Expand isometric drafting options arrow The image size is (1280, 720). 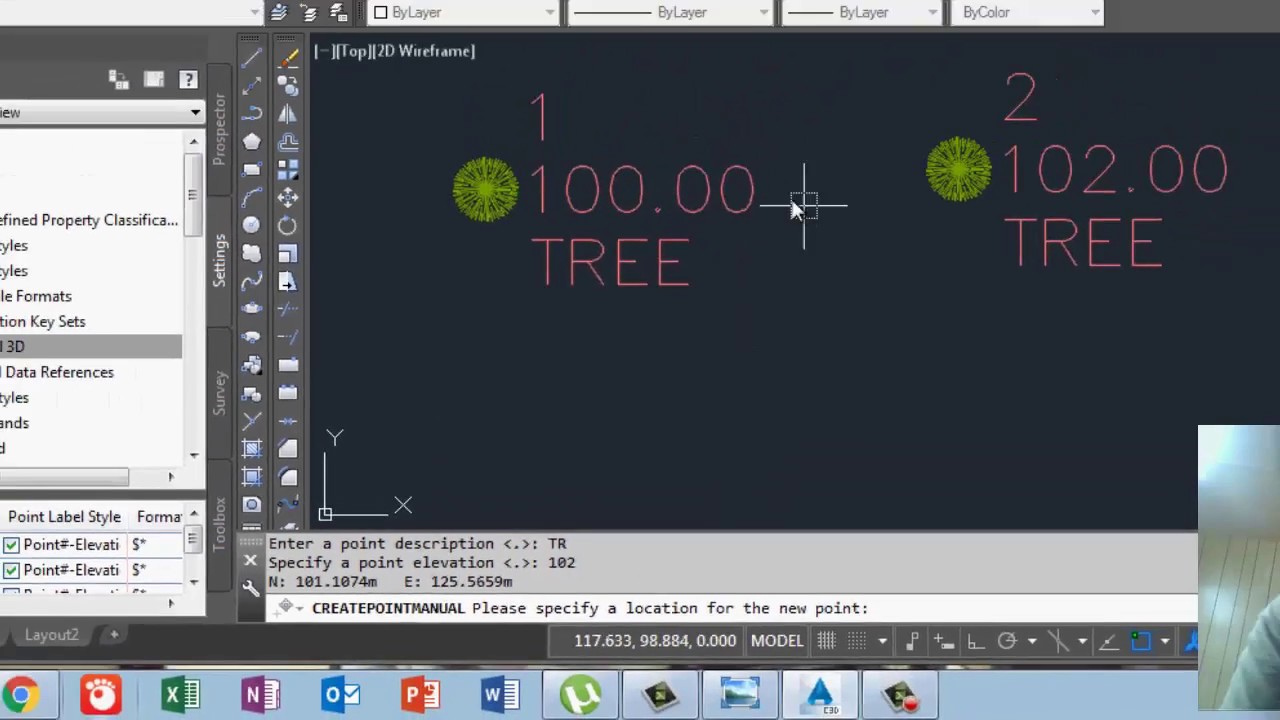click(x=1082, y=641)
